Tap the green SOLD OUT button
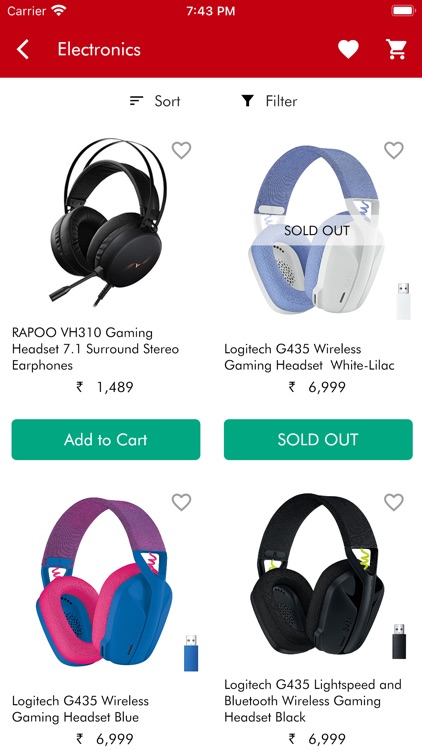The image size is (422, 750). [x=318, y=440]
